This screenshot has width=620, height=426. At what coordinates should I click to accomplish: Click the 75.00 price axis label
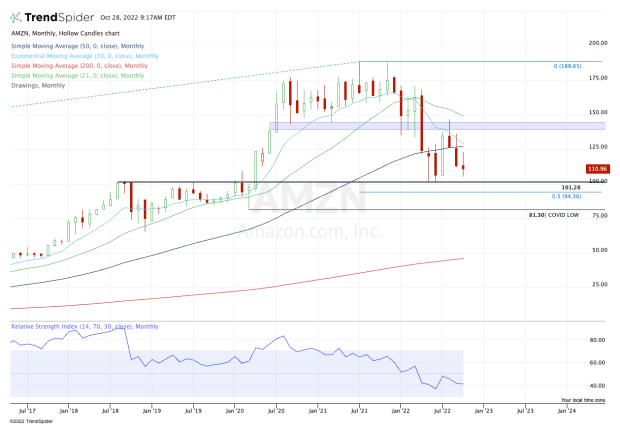point(599,216)
